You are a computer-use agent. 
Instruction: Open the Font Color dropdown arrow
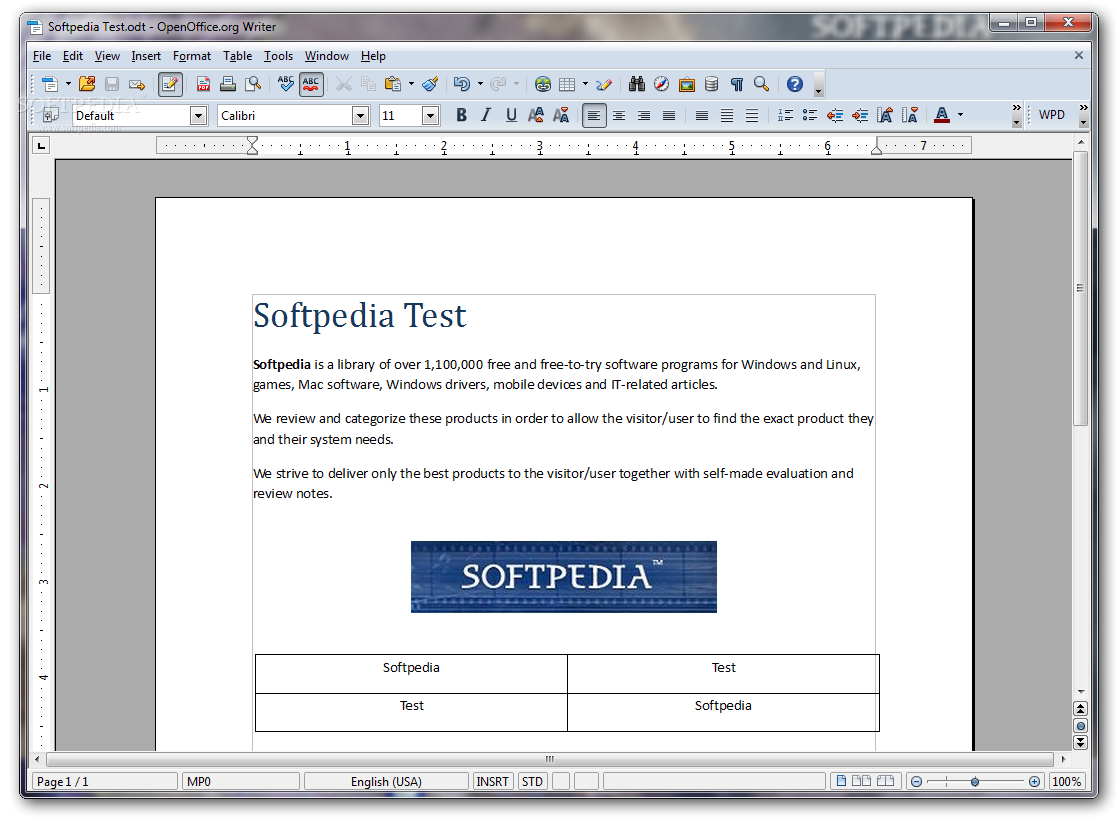tap(961, 115)
